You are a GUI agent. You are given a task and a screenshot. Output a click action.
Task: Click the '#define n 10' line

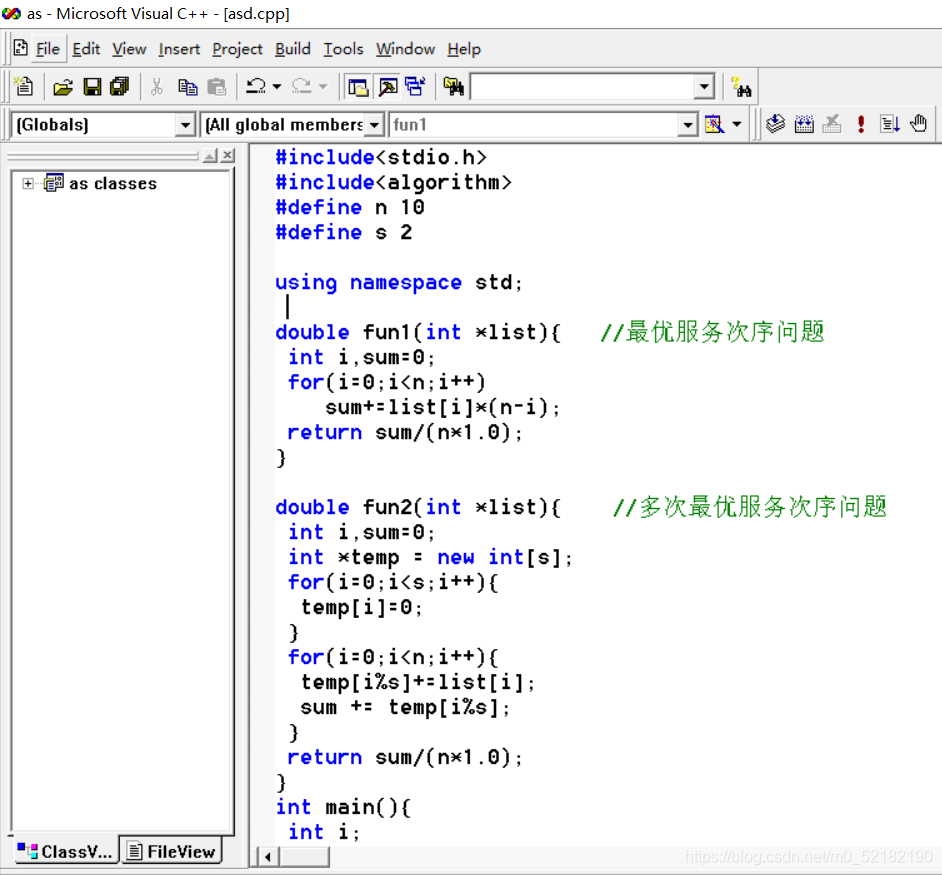(350, 207)
